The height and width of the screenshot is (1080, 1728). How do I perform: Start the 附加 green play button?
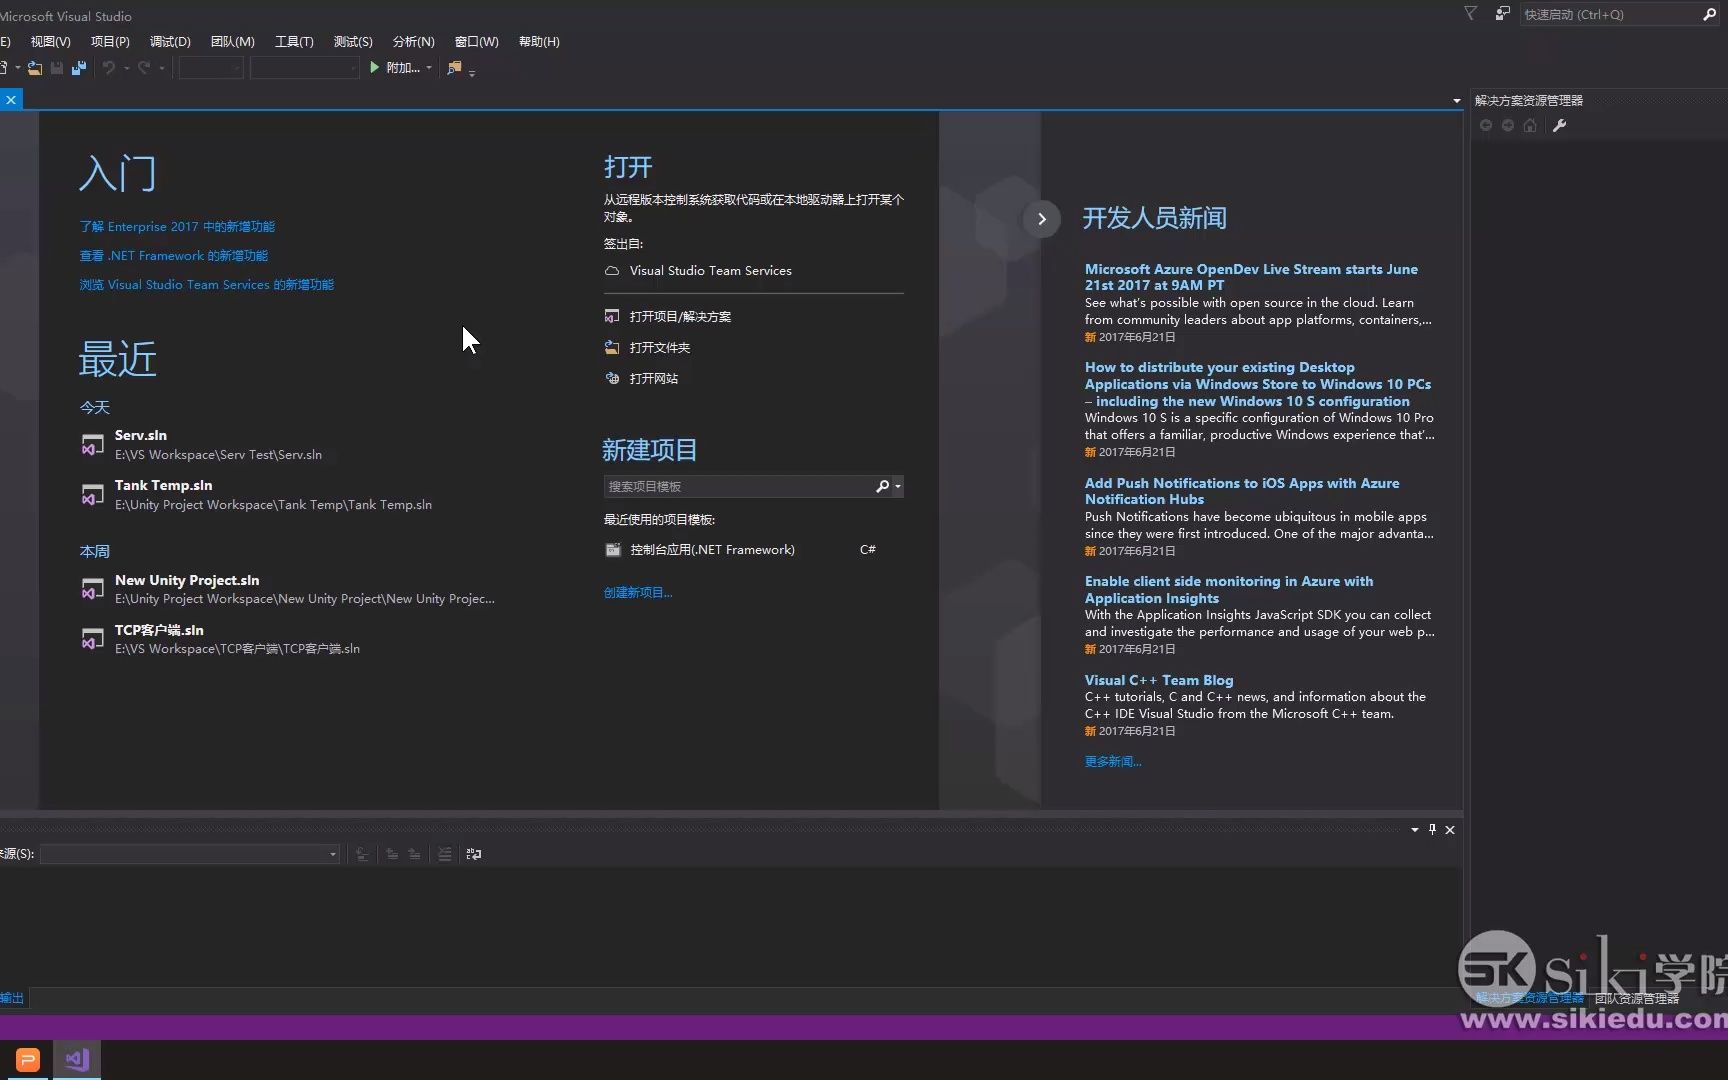click(x=375, y=68)
